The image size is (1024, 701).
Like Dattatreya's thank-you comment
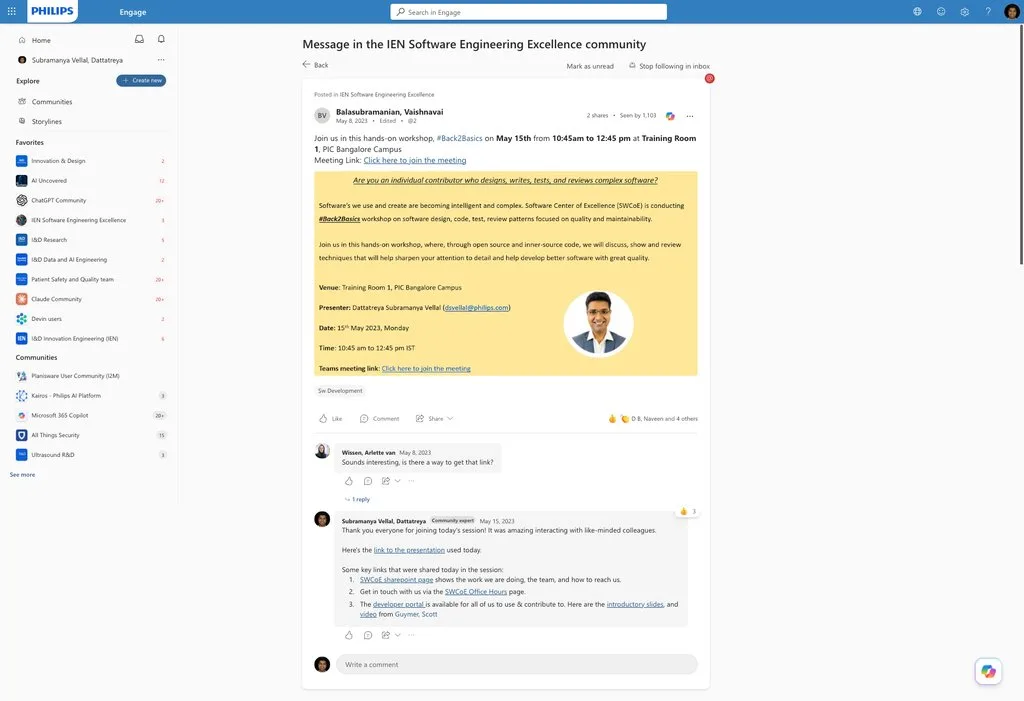point(349,635)
